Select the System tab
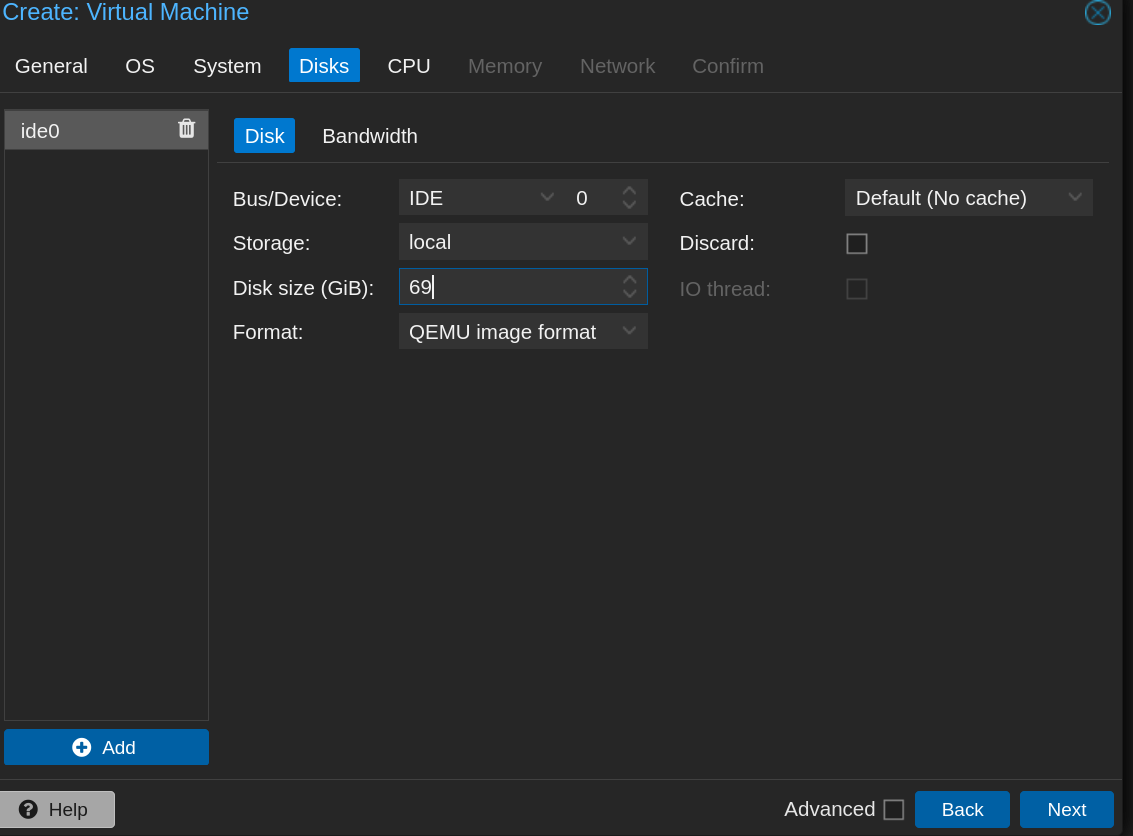The width and height of the screenshot is (1133, 836). pyautogui.click(x=227, y=66)
